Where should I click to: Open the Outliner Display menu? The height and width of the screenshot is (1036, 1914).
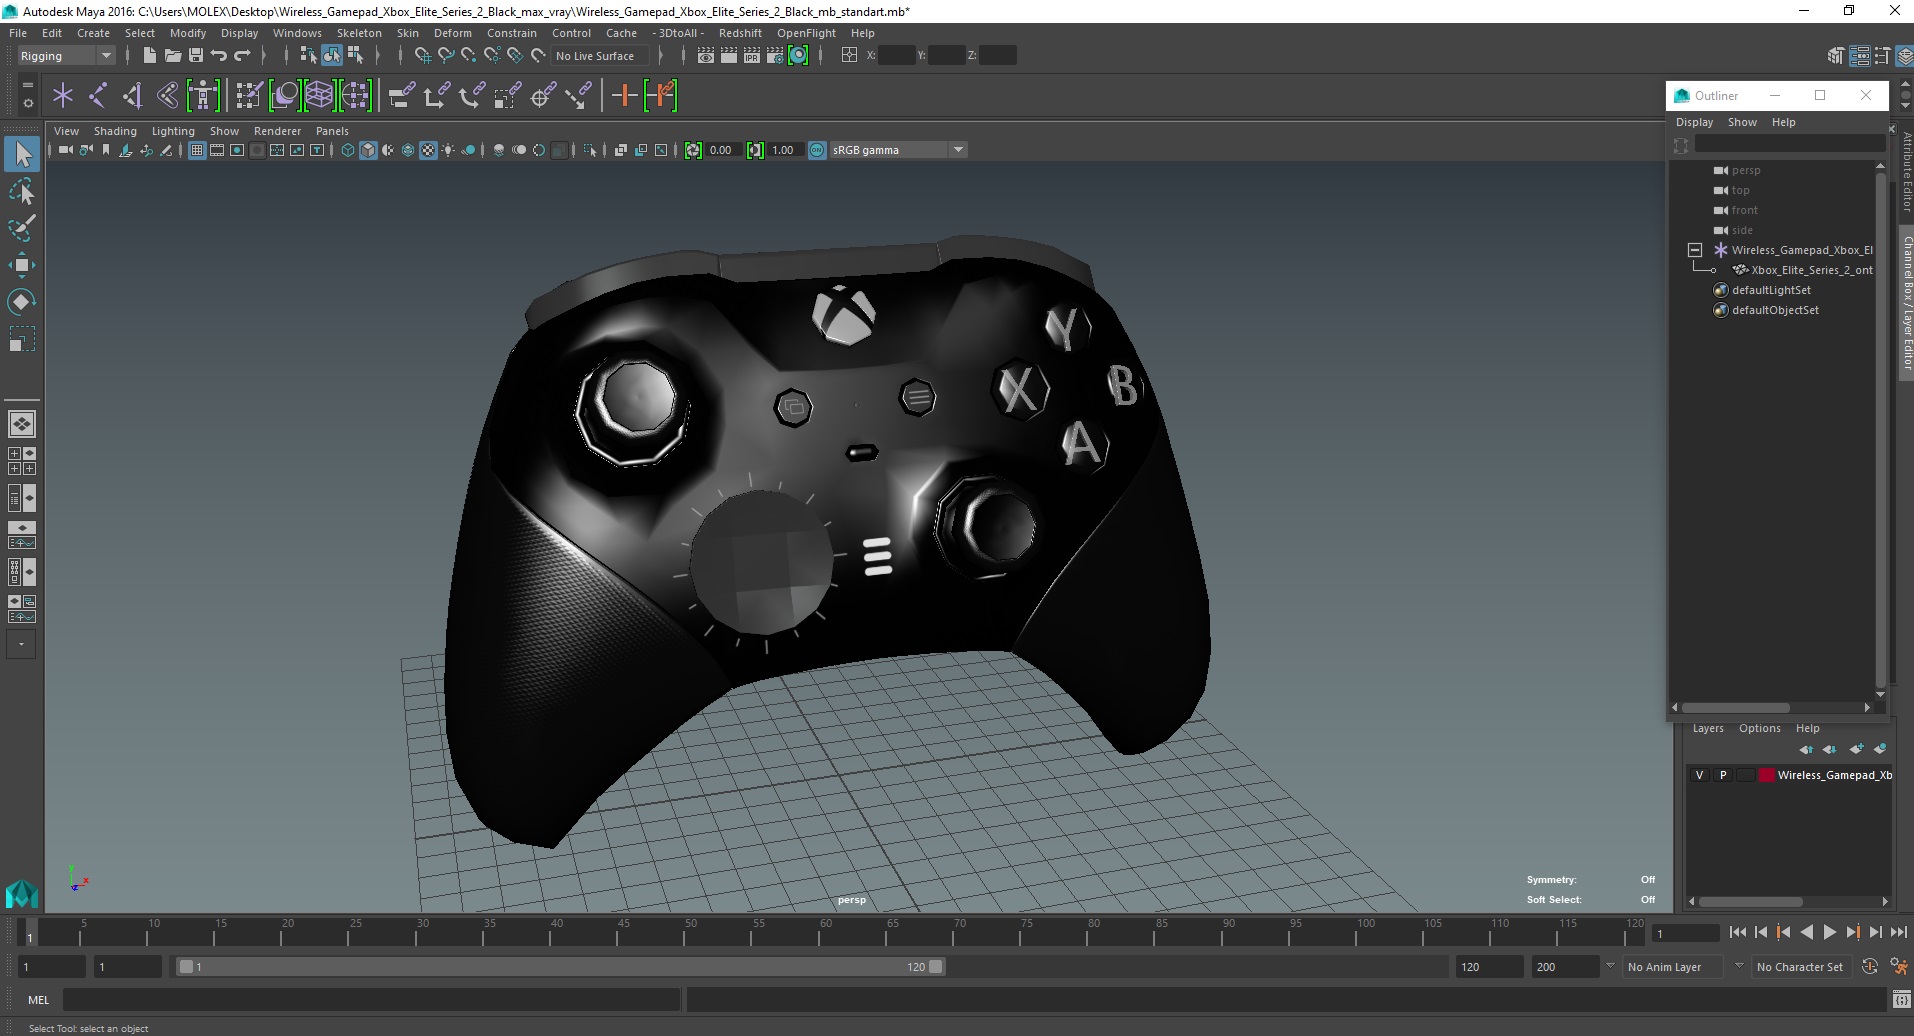pos(1694,122)
